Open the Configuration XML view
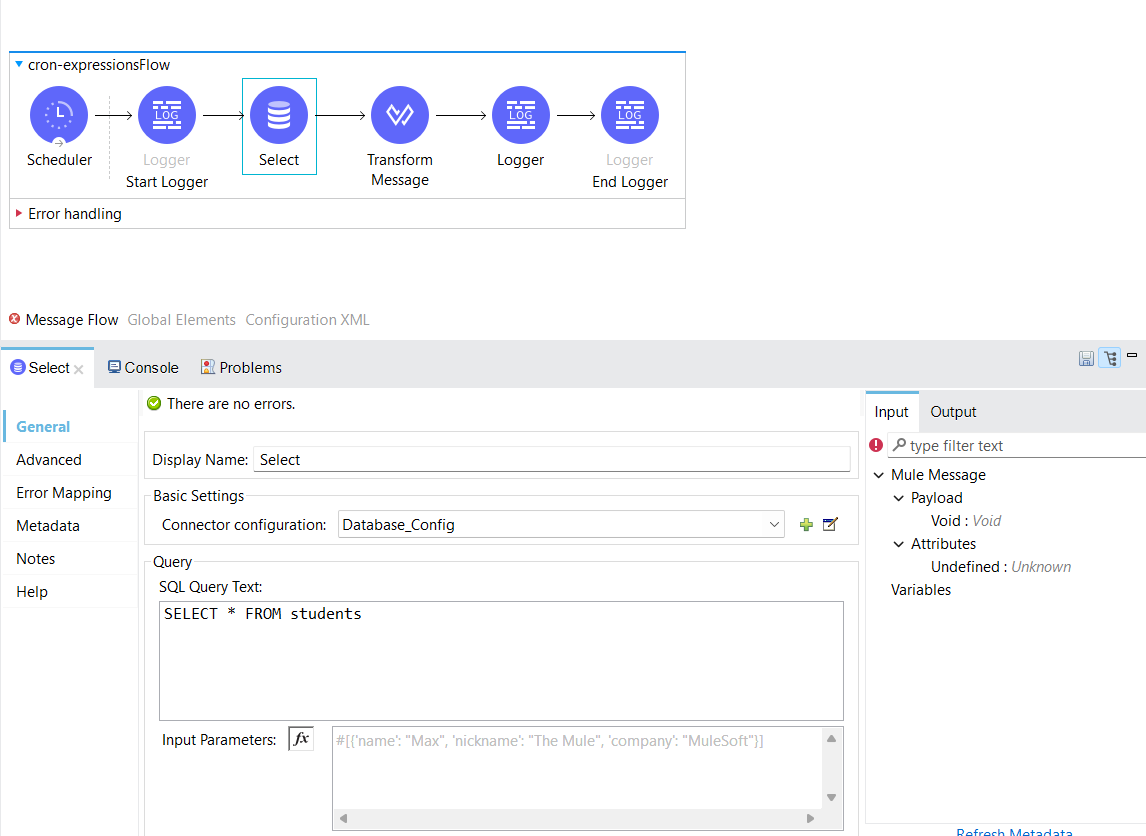This screenshot has width=1146, height=836. pyautogui.click(x=307, y=320)
